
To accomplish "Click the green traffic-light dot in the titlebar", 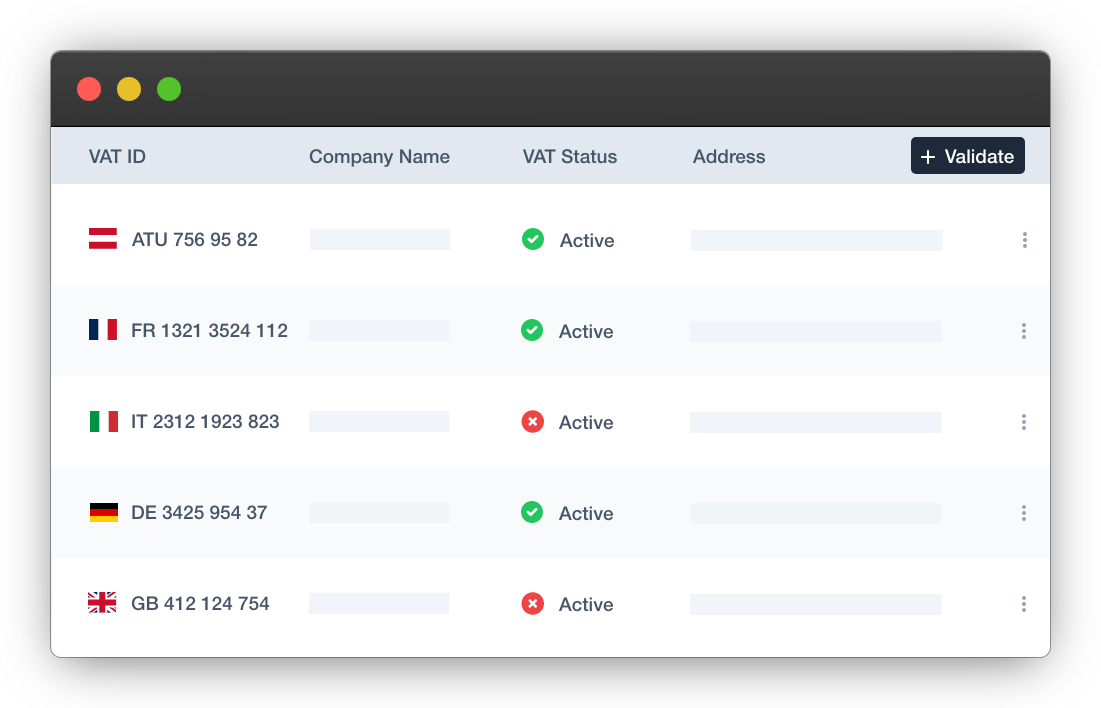I will [x=168, y=89].
